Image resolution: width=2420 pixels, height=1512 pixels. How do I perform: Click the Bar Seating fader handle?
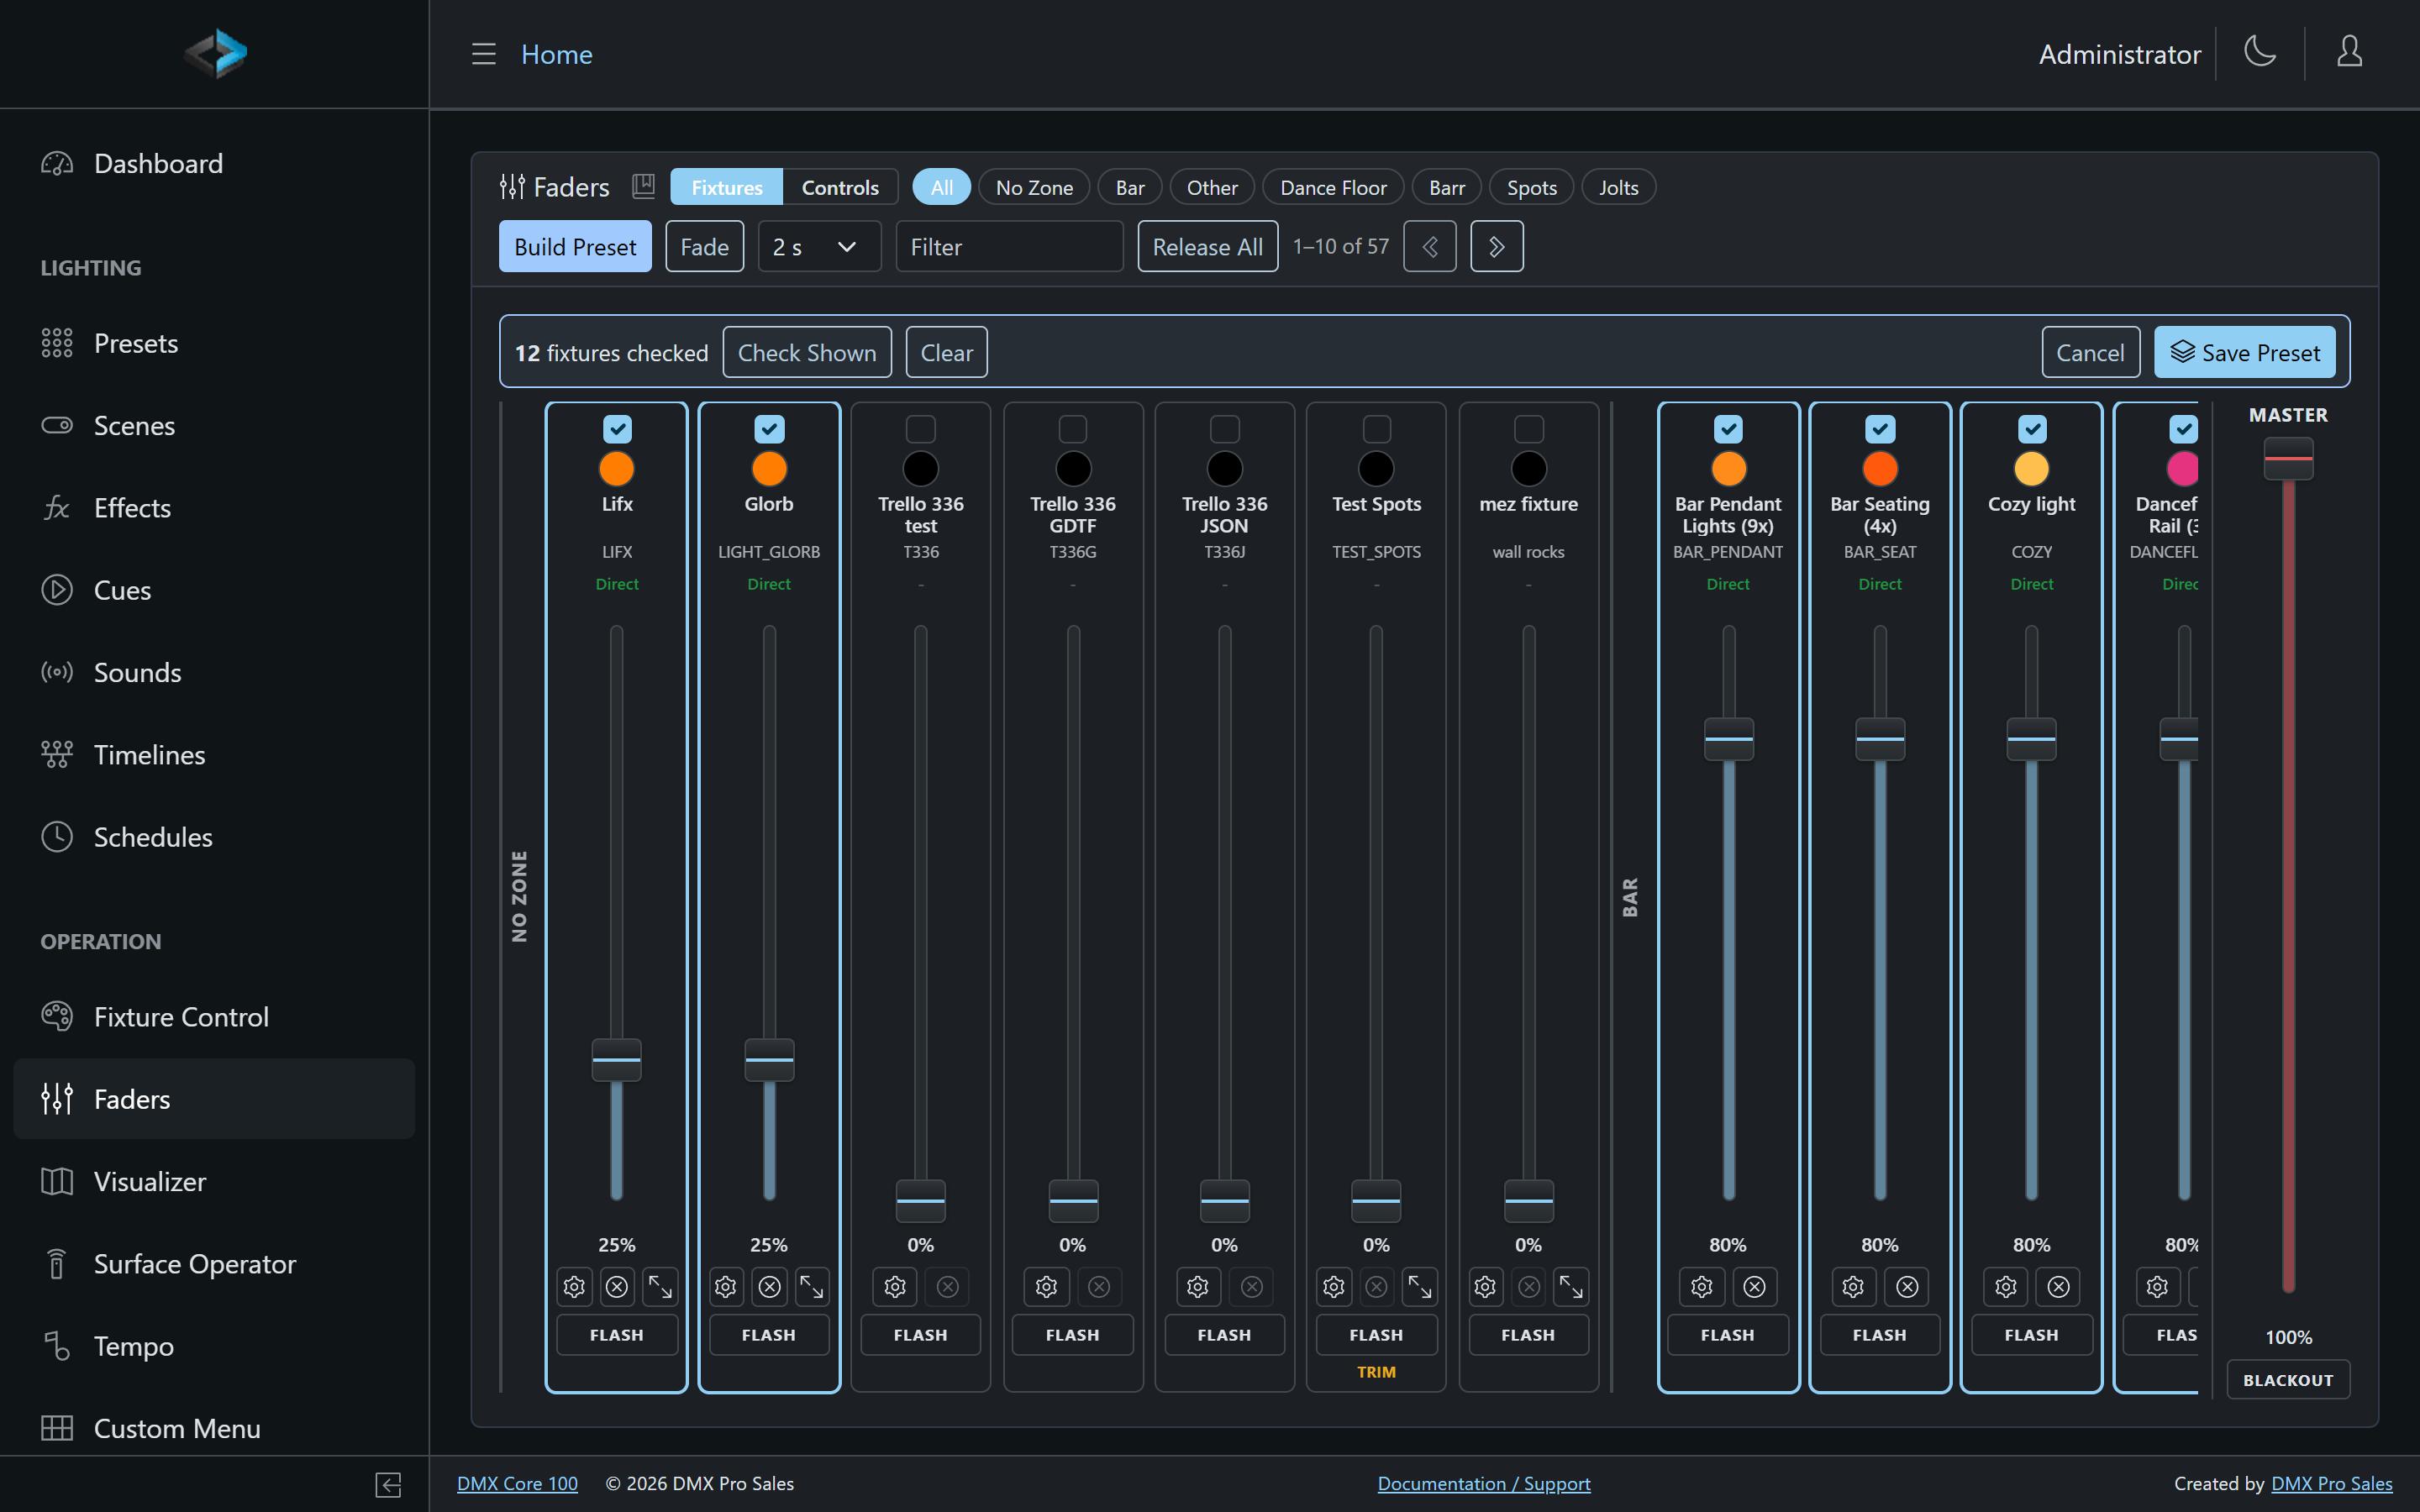click(1880, 739)
